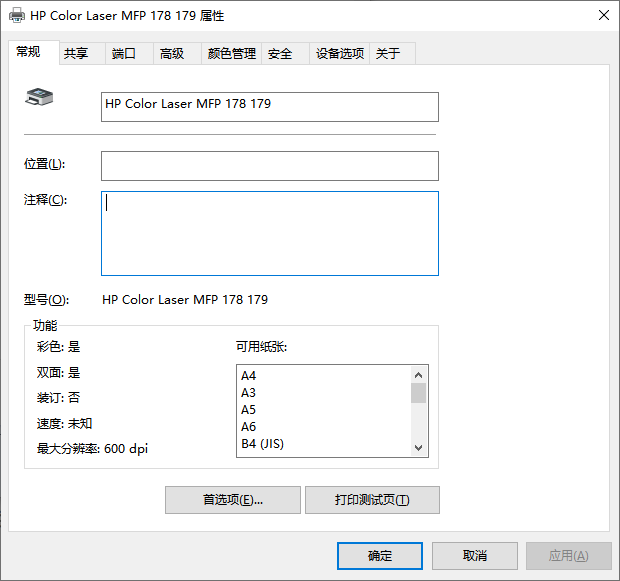Viewport: 620px width, 581px height.
Task: Switch to the 高级 tab
Action: pos(177,53)
